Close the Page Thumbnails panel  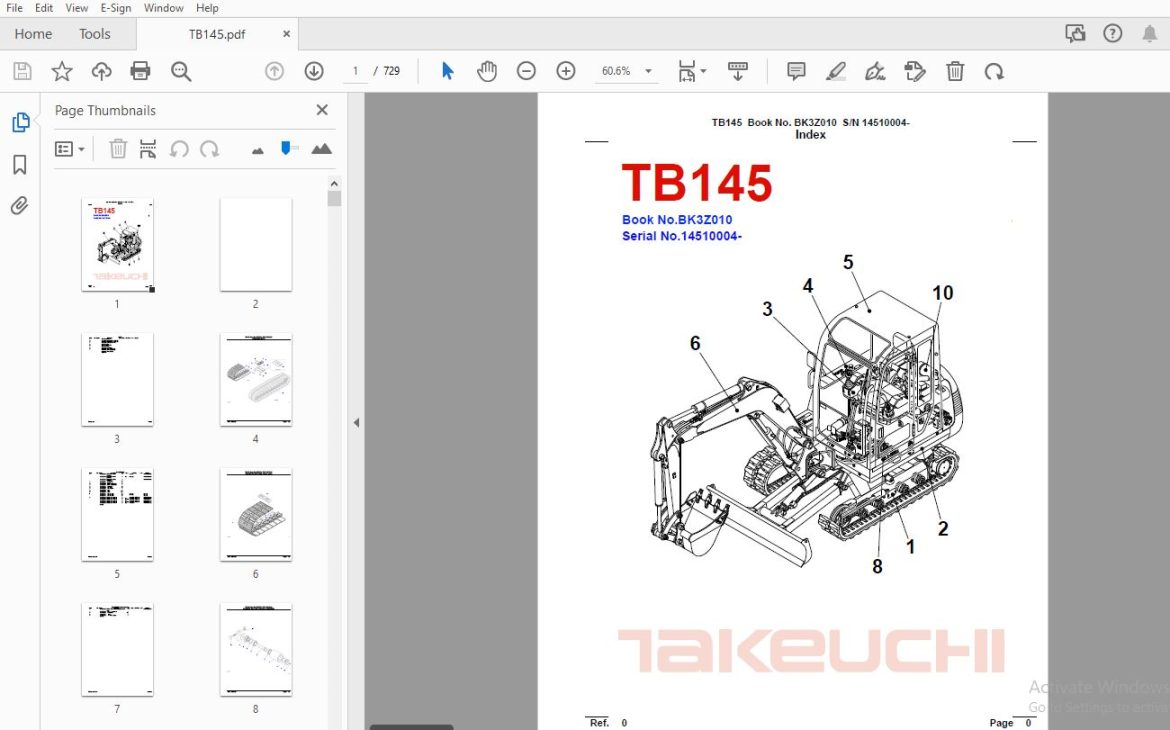(x=322, y=110)
